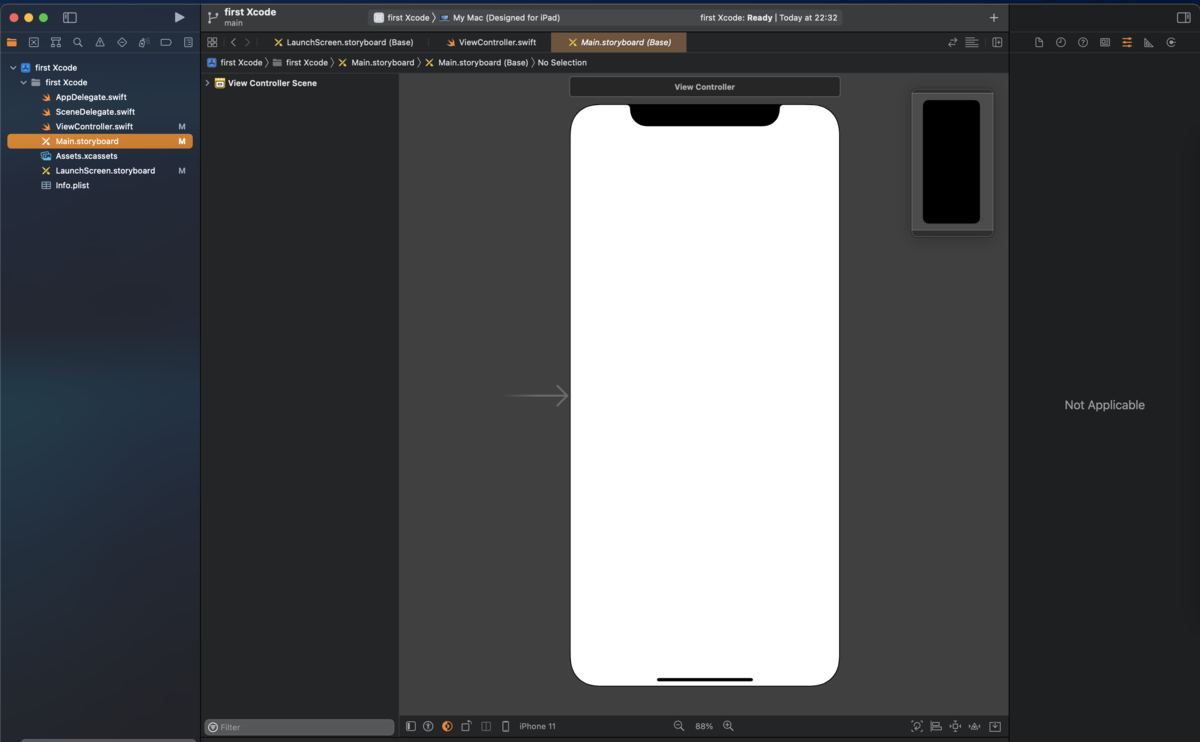Open the editor options lines menu
This screenshot has width=1200, height=742.
click(972, 42)
